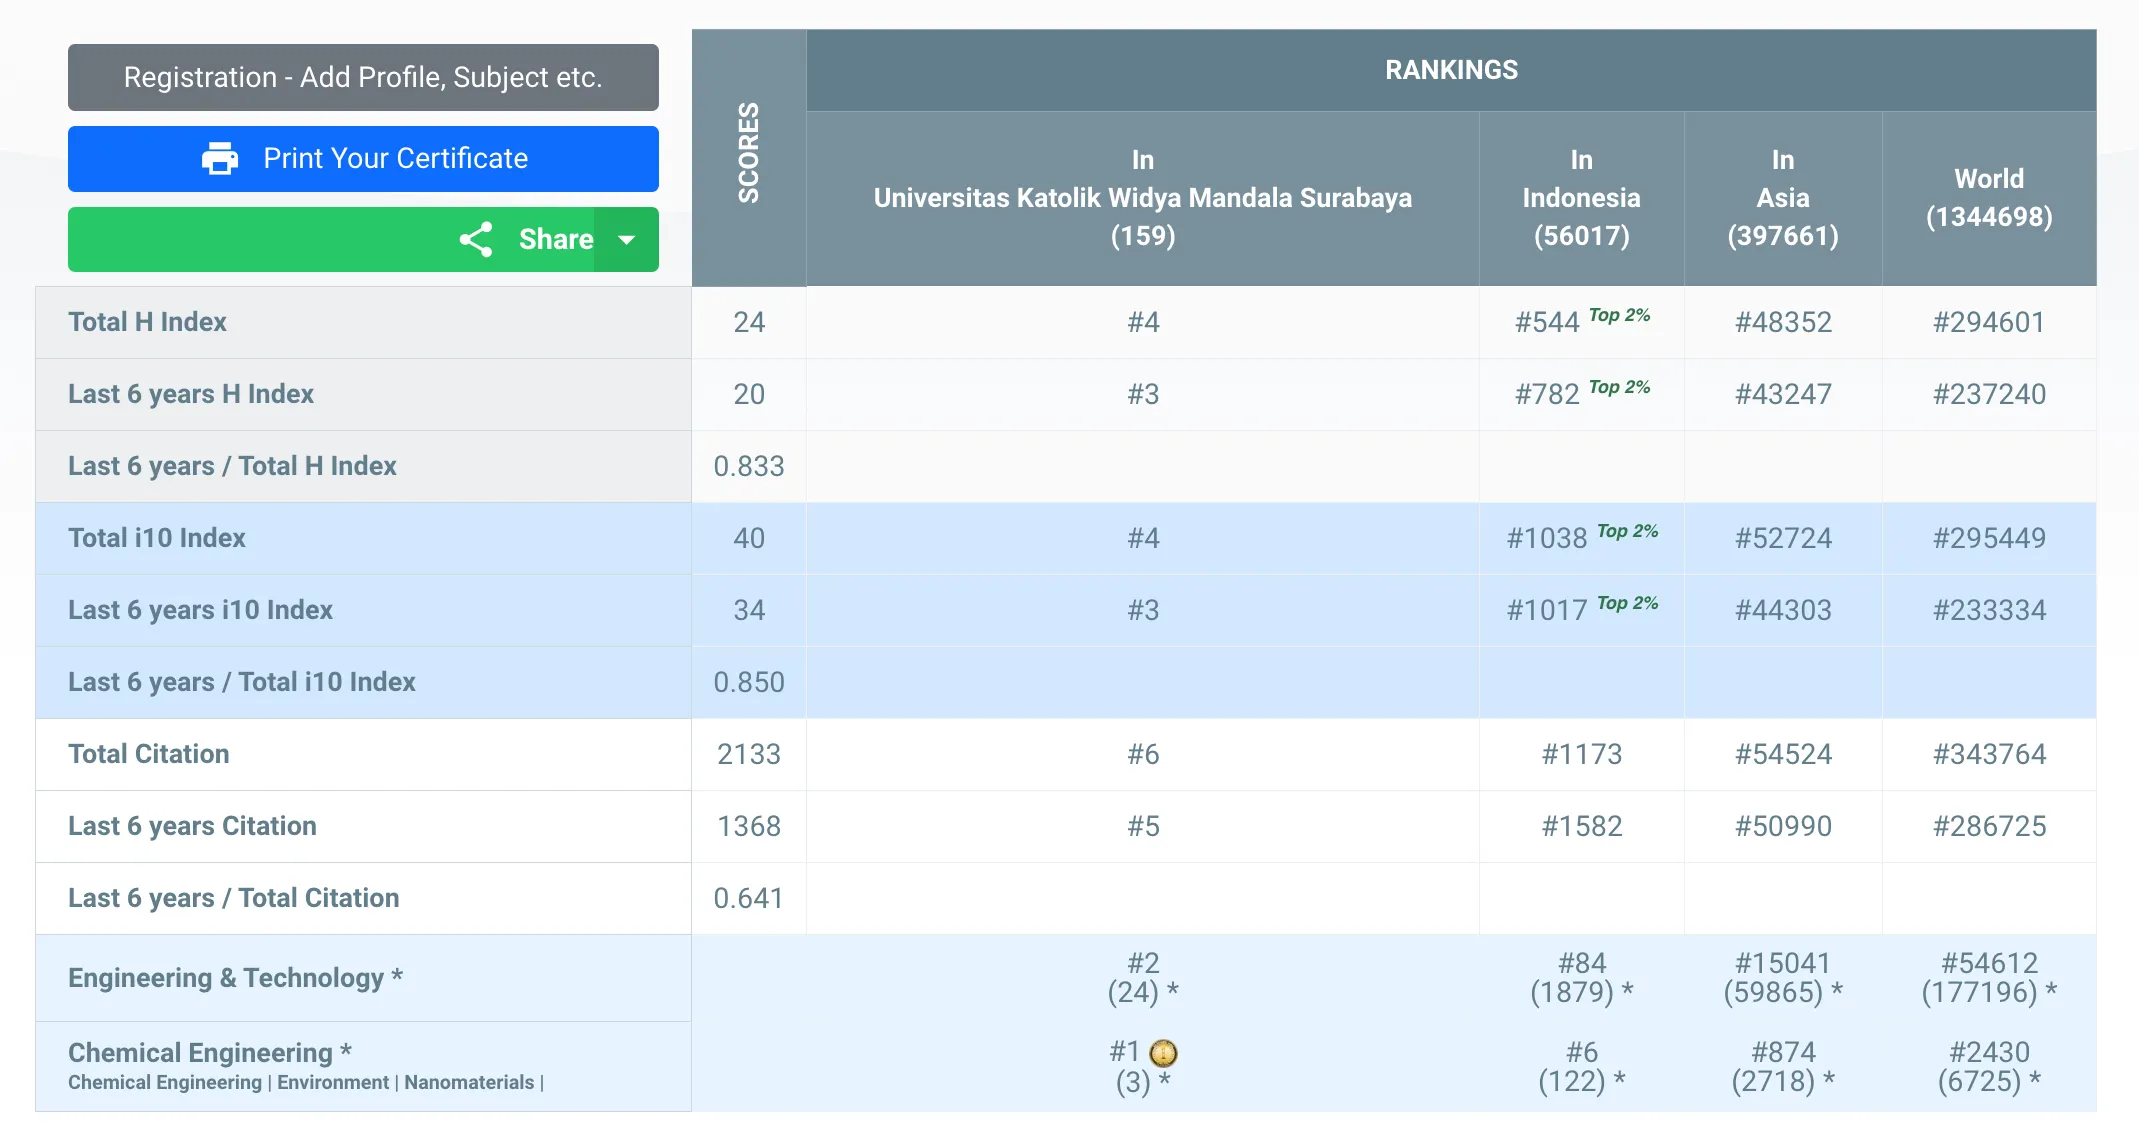Open the Chemical Engineering subject link

pyautogui.click(x=200, y=1053)
